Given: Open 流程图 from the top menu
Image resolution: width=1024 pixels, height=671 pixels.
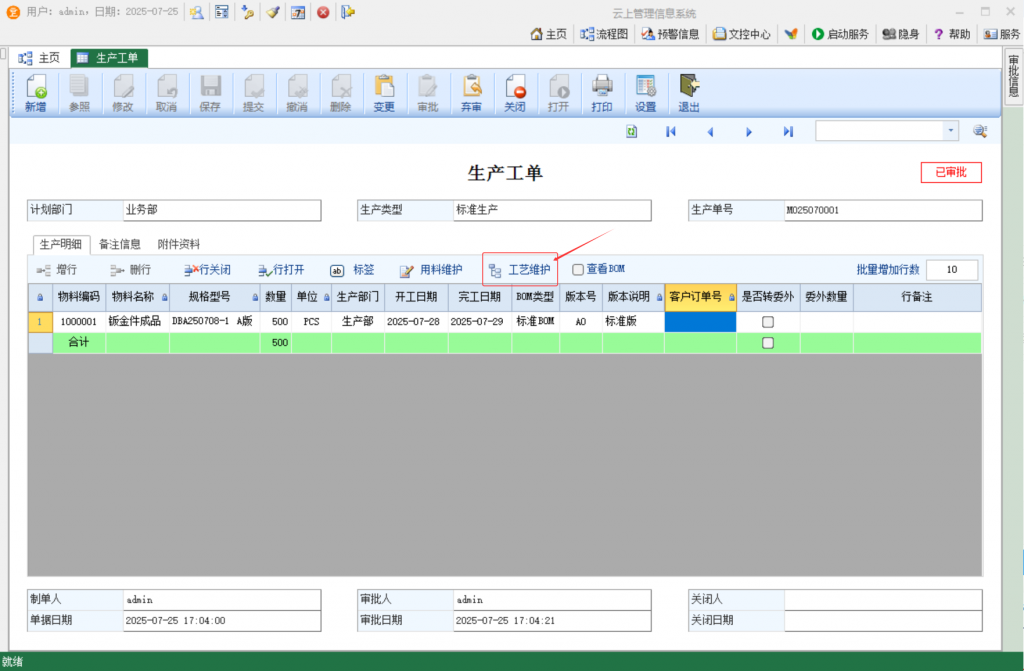Looking at the screenshot, I should pos(604,34).
